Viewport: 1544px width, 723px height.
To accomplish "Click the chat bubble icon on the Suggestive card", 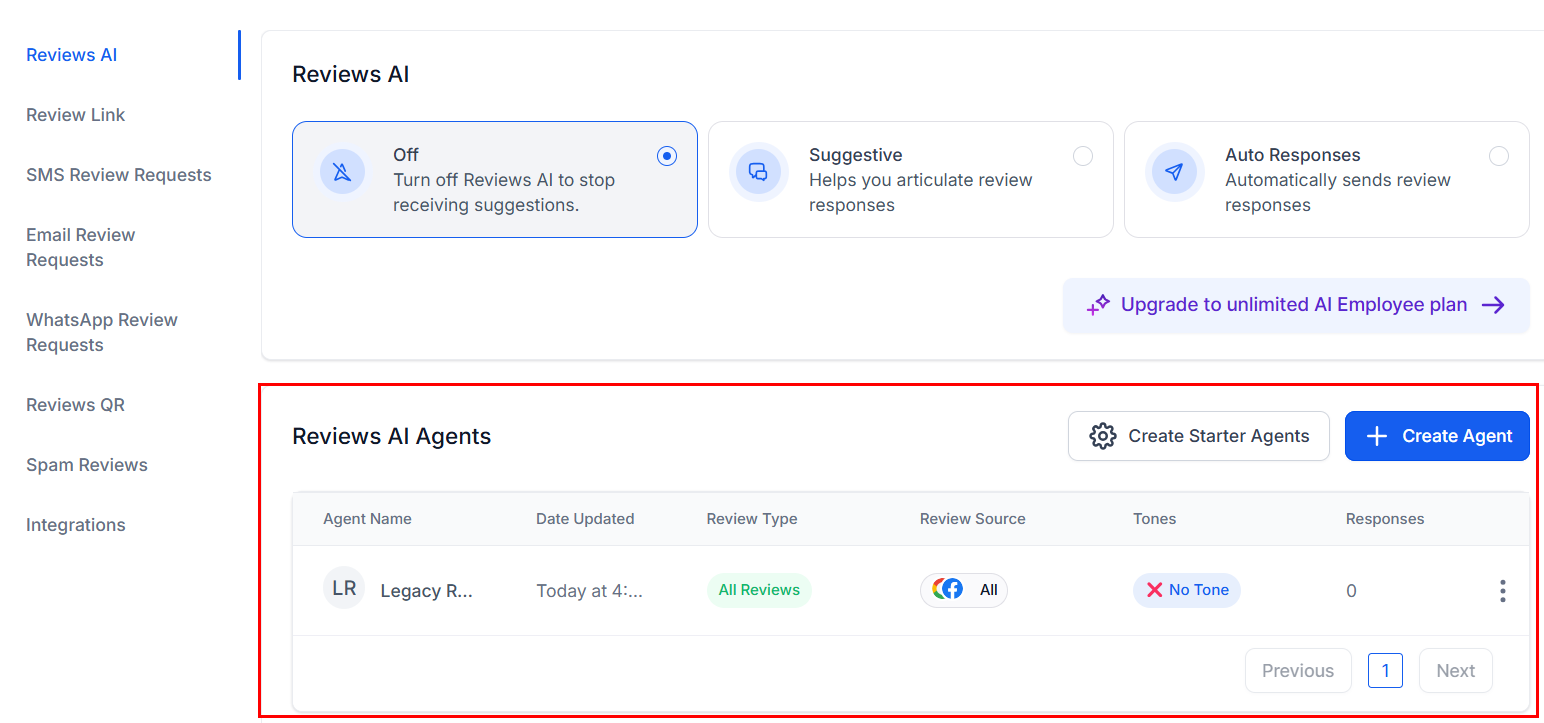I will coord(758,171).
